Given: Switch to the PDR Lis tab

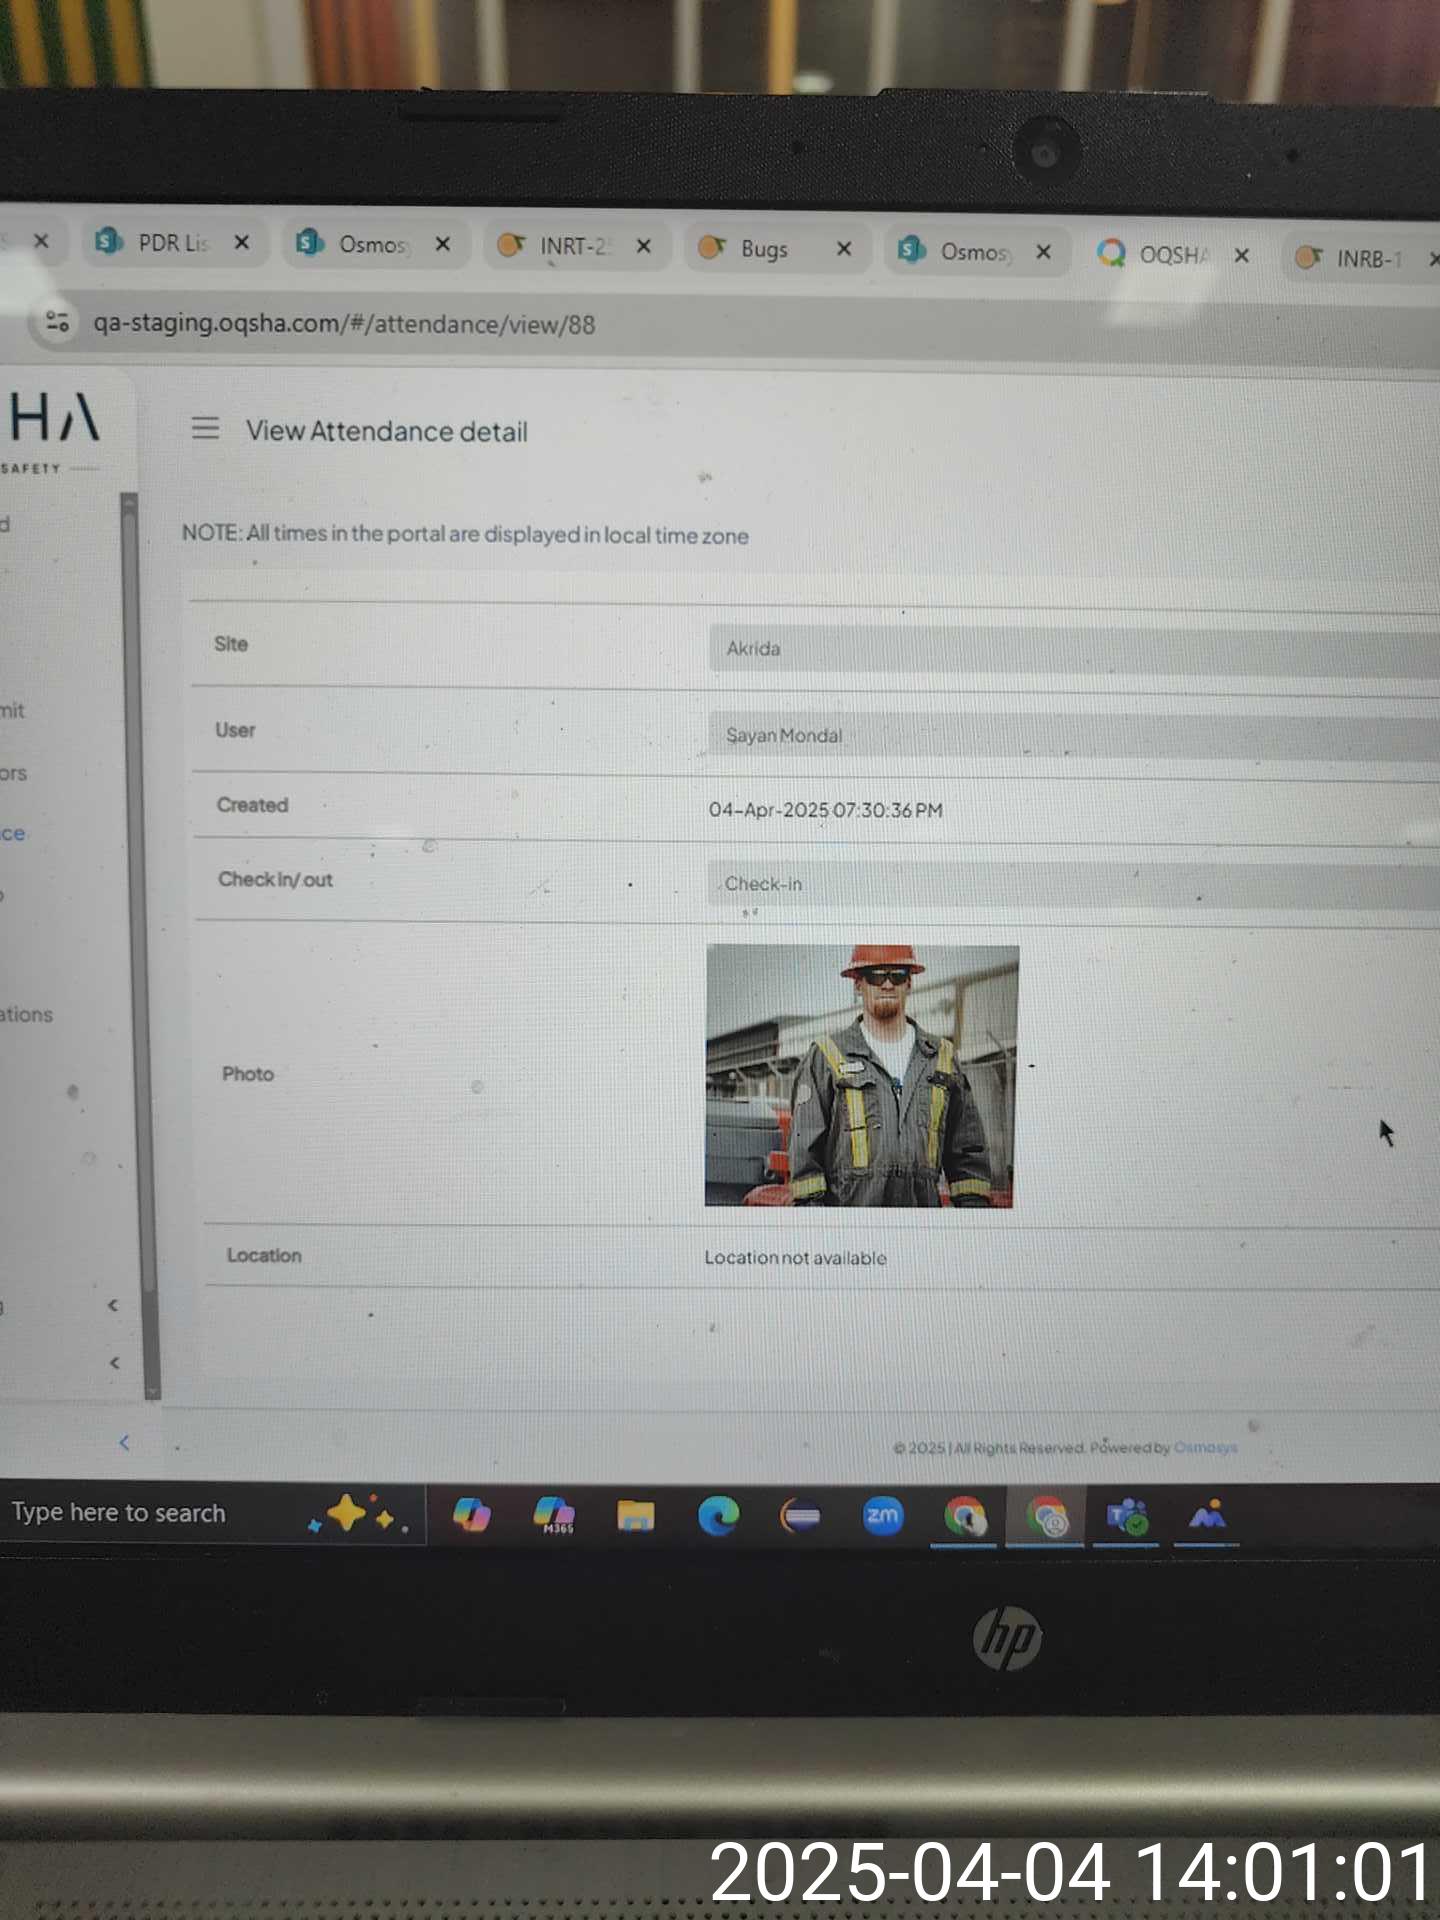Looking at the screenshot, I should click(172, 243).
